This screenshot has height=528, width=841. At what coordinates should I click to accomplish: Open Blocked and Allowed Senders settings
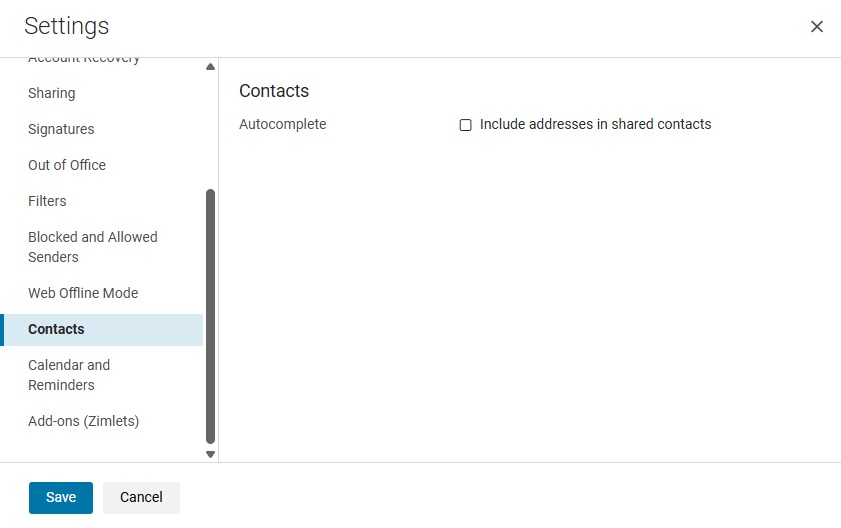tap(93, 247)
